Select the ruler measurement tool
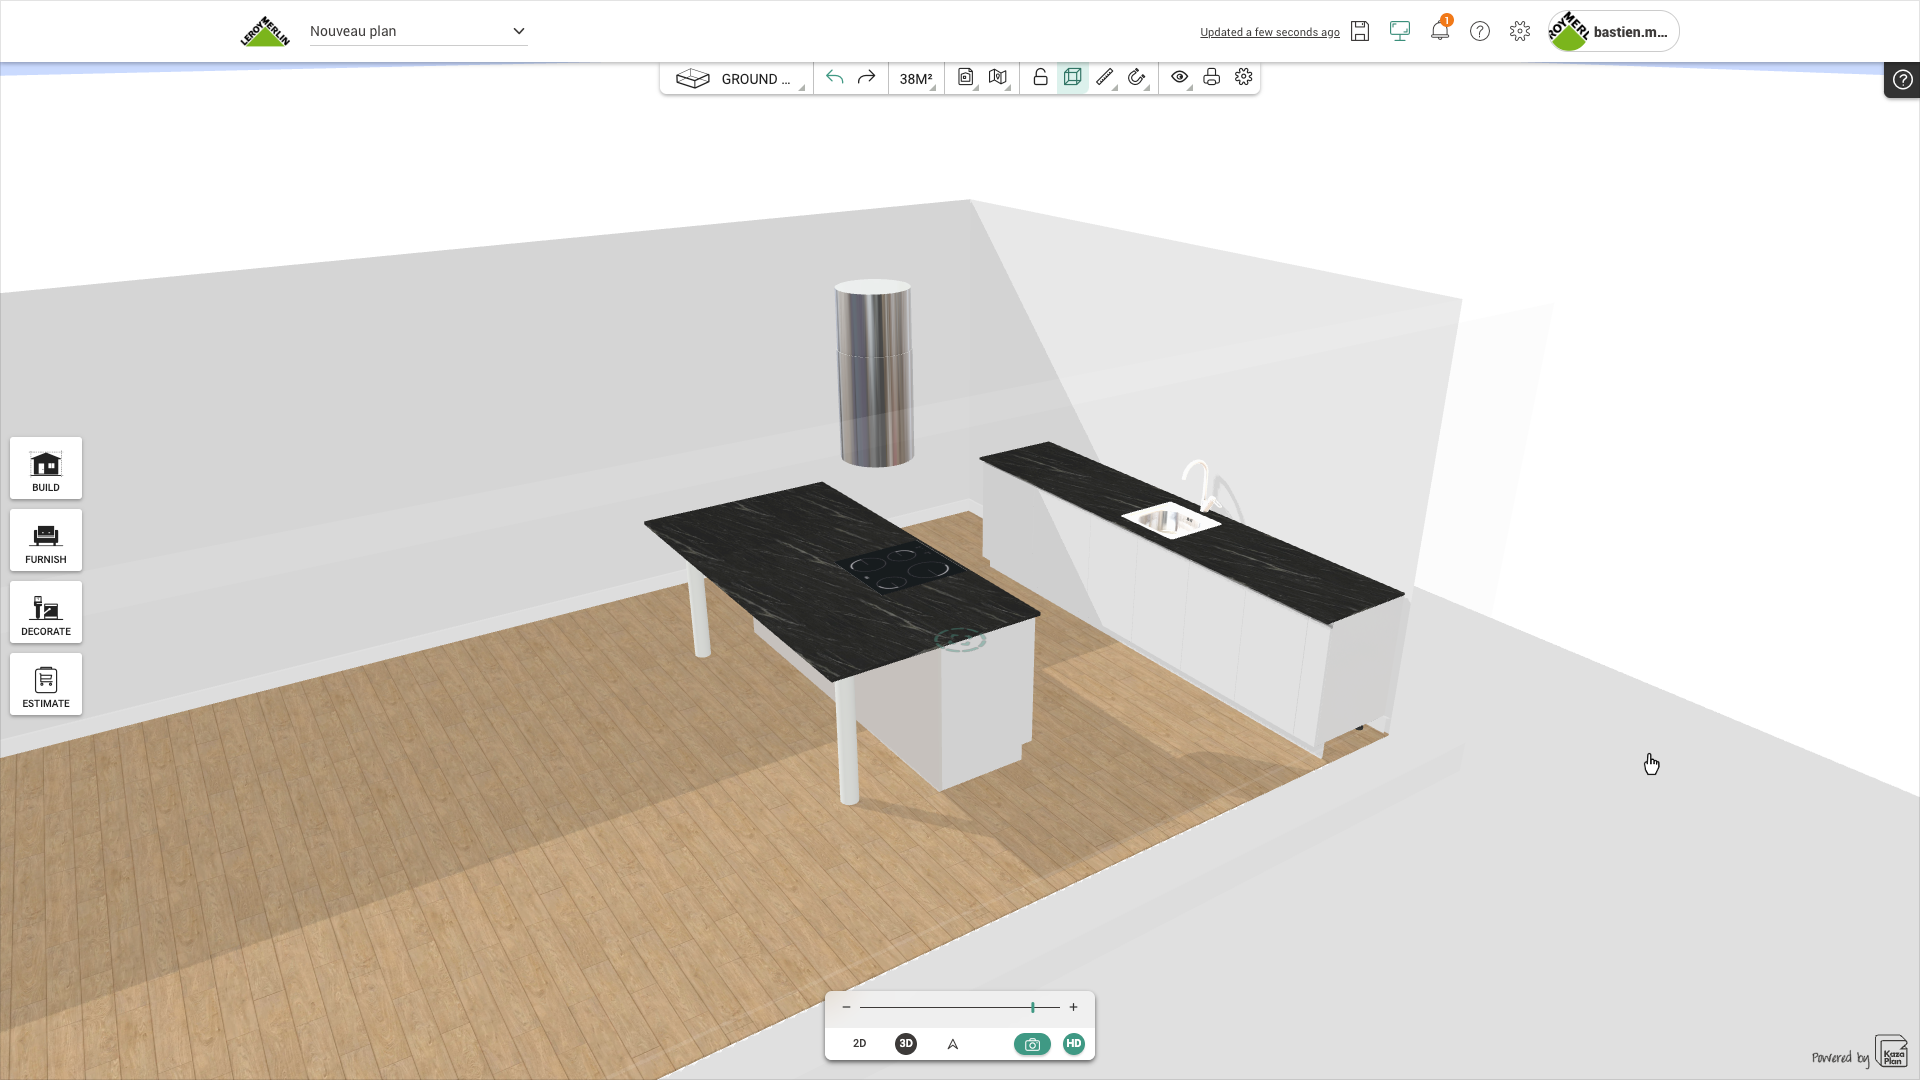Screen dimensions: 1920x1080 (1105, 77)
